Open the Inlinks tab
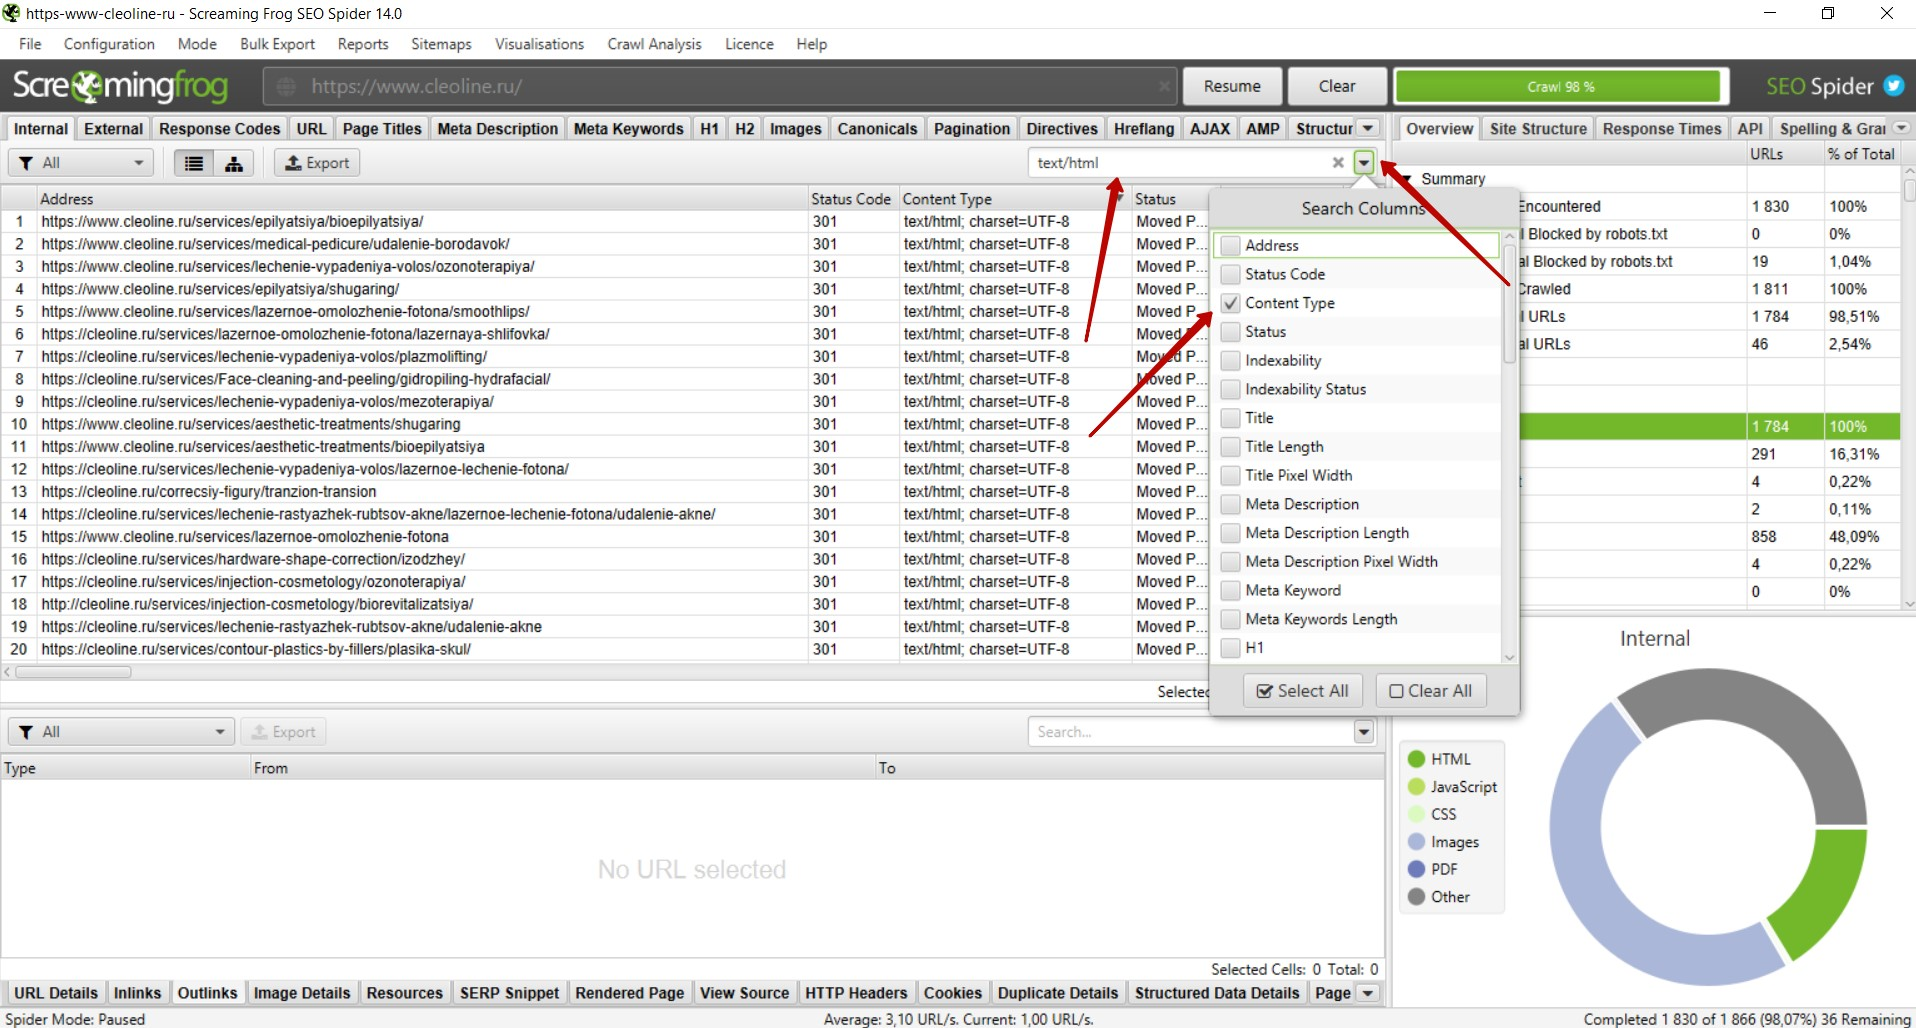The image size is (1916, 1028). (137, 993)
